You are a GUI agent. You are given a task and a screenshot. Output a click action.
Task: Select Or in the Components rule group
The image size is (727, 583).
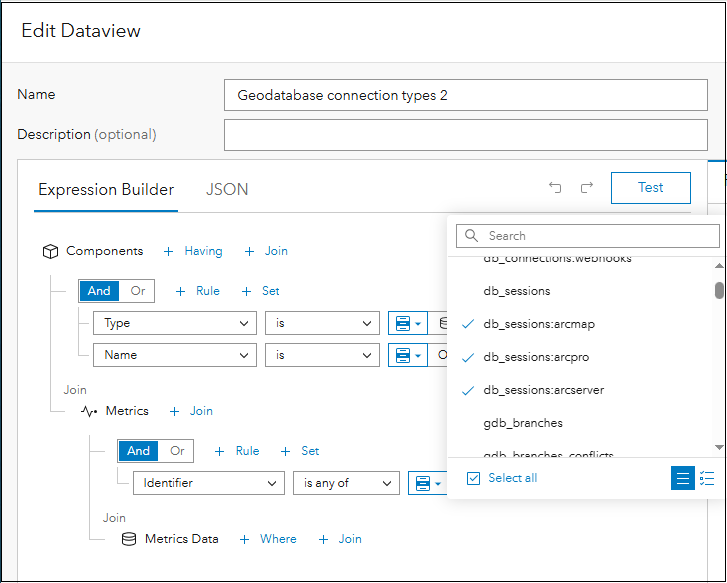138,291
